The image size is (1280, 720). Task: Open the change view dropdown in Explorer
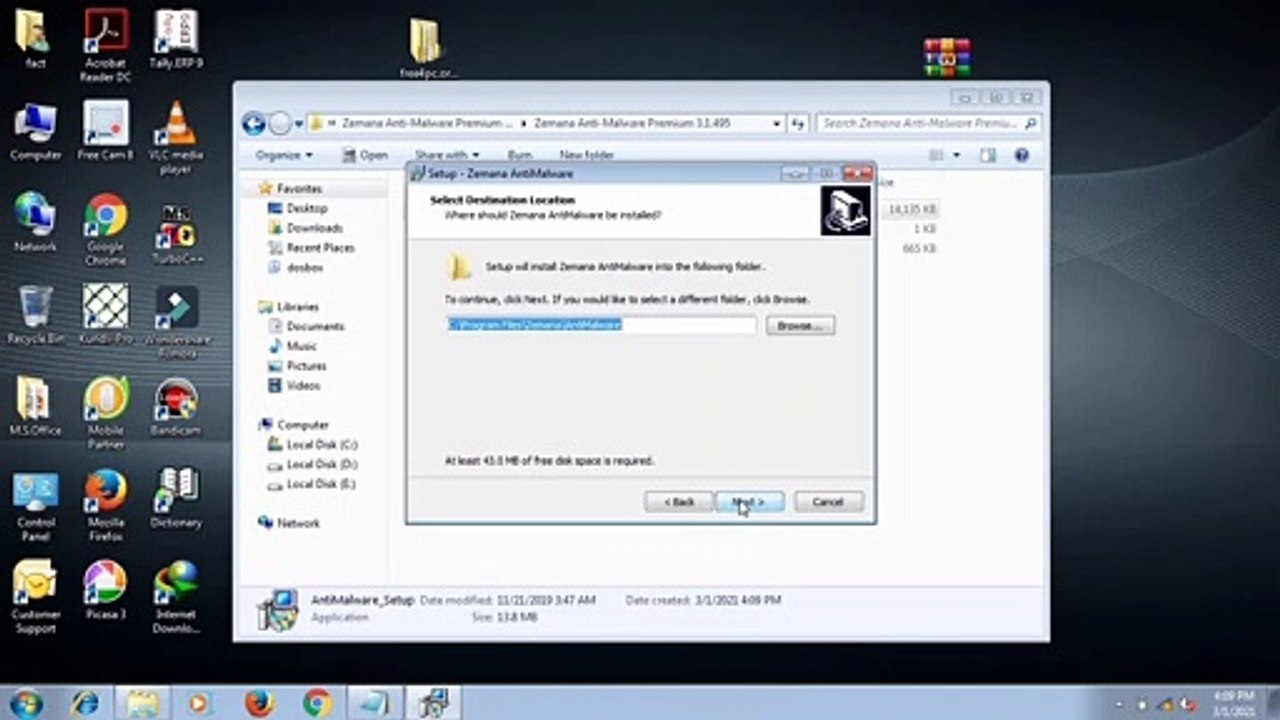point(957,155)
